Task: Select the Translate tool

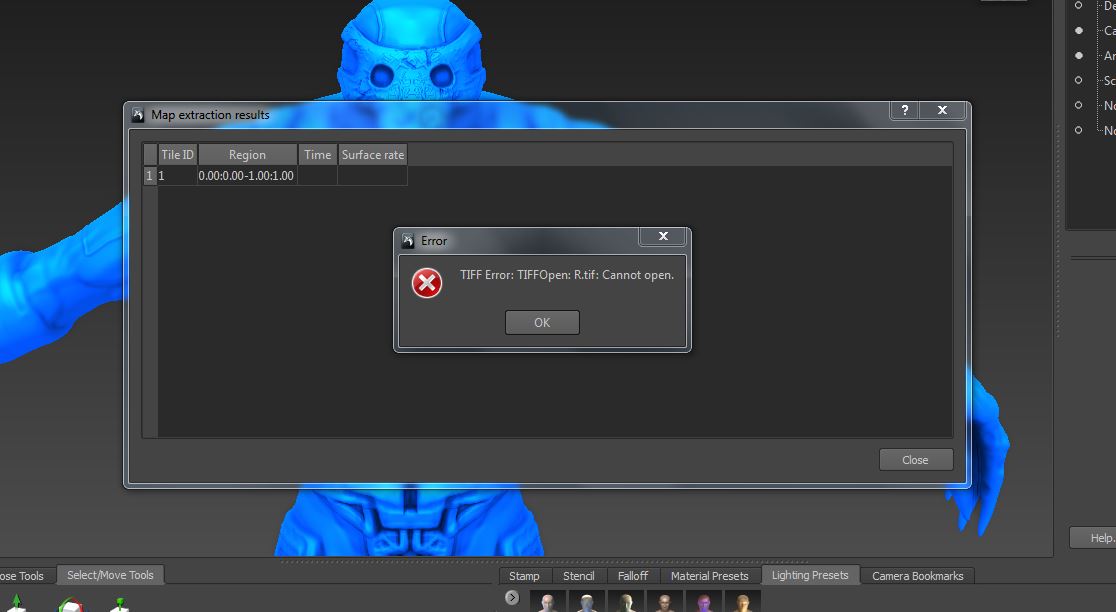Action: point(15,603)
